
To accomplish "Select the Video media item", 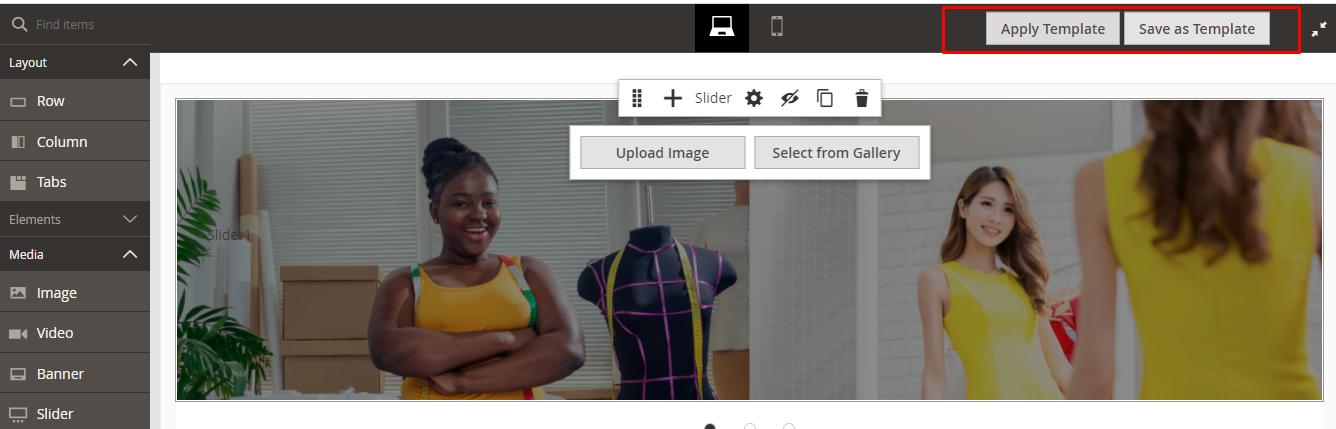I will (x=75, y=333).
